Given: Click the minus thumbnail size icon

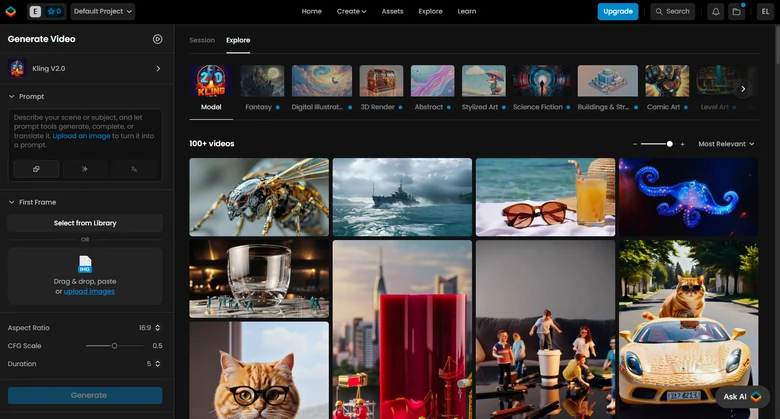Looking at the screenshot, I should 635,144.
